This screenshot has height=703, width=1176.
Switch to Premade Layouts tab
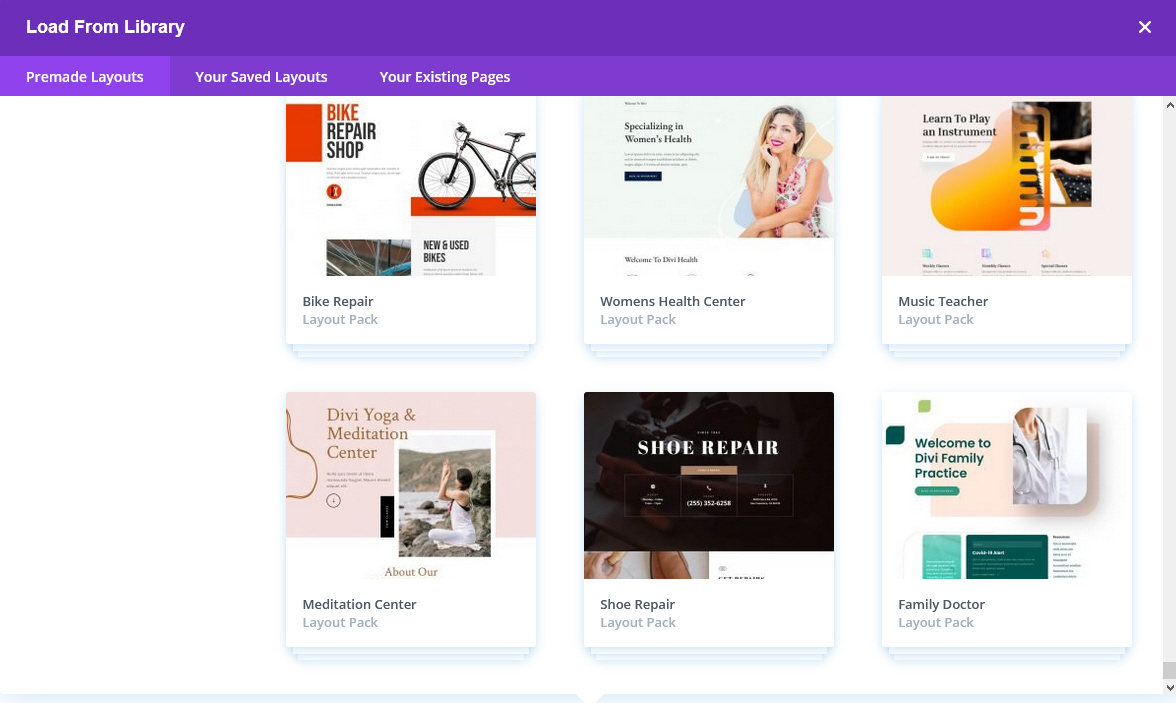pyautogui.click(x=85, y=77)
